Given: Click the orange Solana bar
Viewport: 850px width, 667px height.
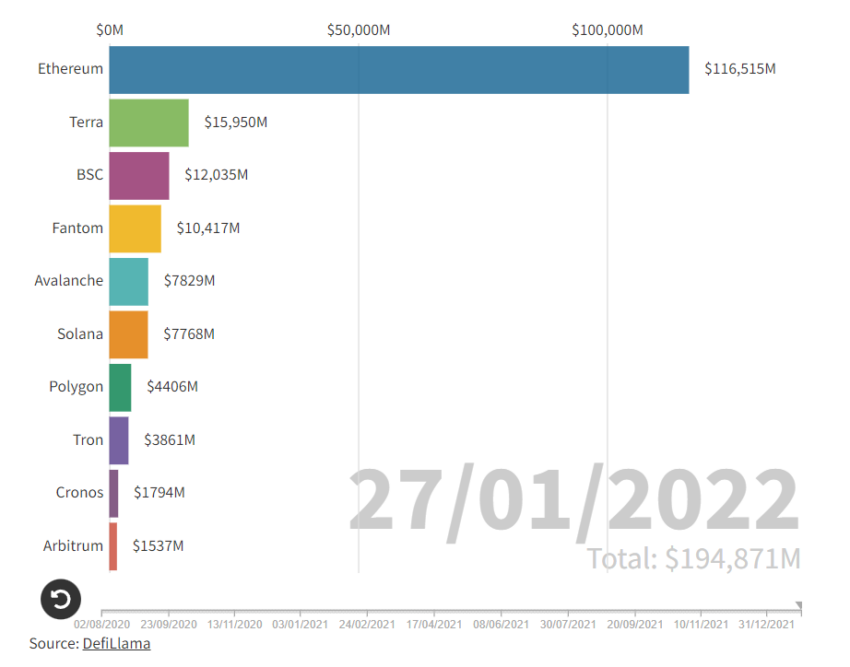Looking at the screenshot, I should coord(128,335).
